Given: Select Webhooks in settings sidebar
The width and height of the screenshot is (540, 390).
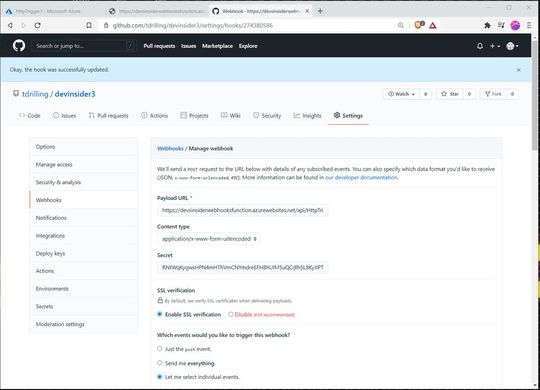Looking at the screenshot, I should click(84, 200).
